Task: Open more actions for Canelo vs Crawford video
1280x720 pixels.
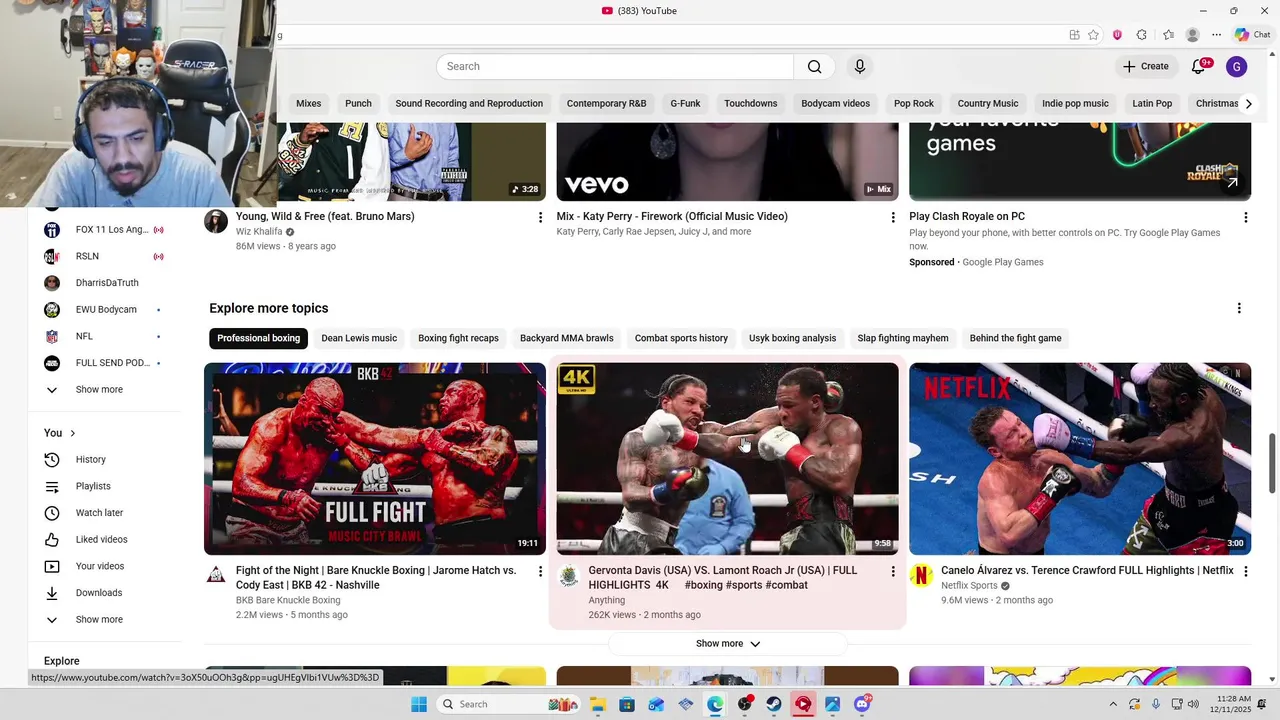Action: pyautogui.click(x=1245, y=571)
